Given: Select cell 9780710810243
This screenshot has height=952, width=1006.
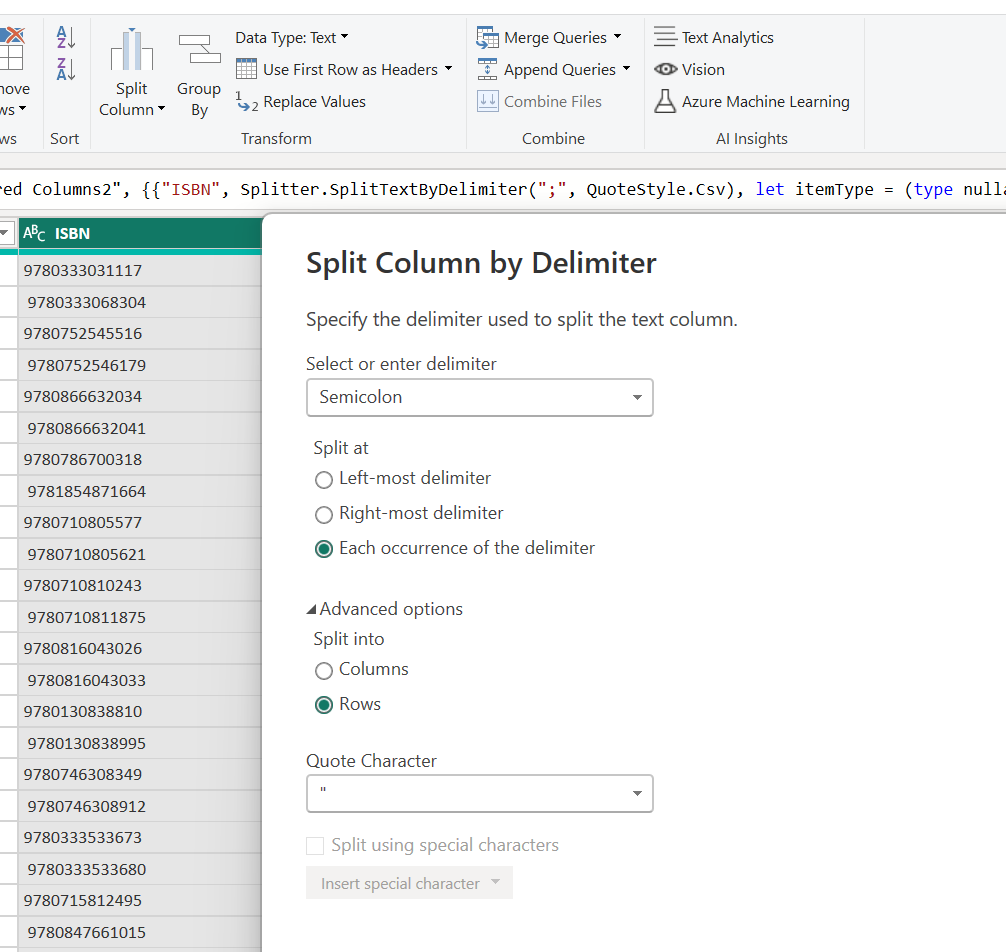Looking at the screenshot, I should 140,585.
